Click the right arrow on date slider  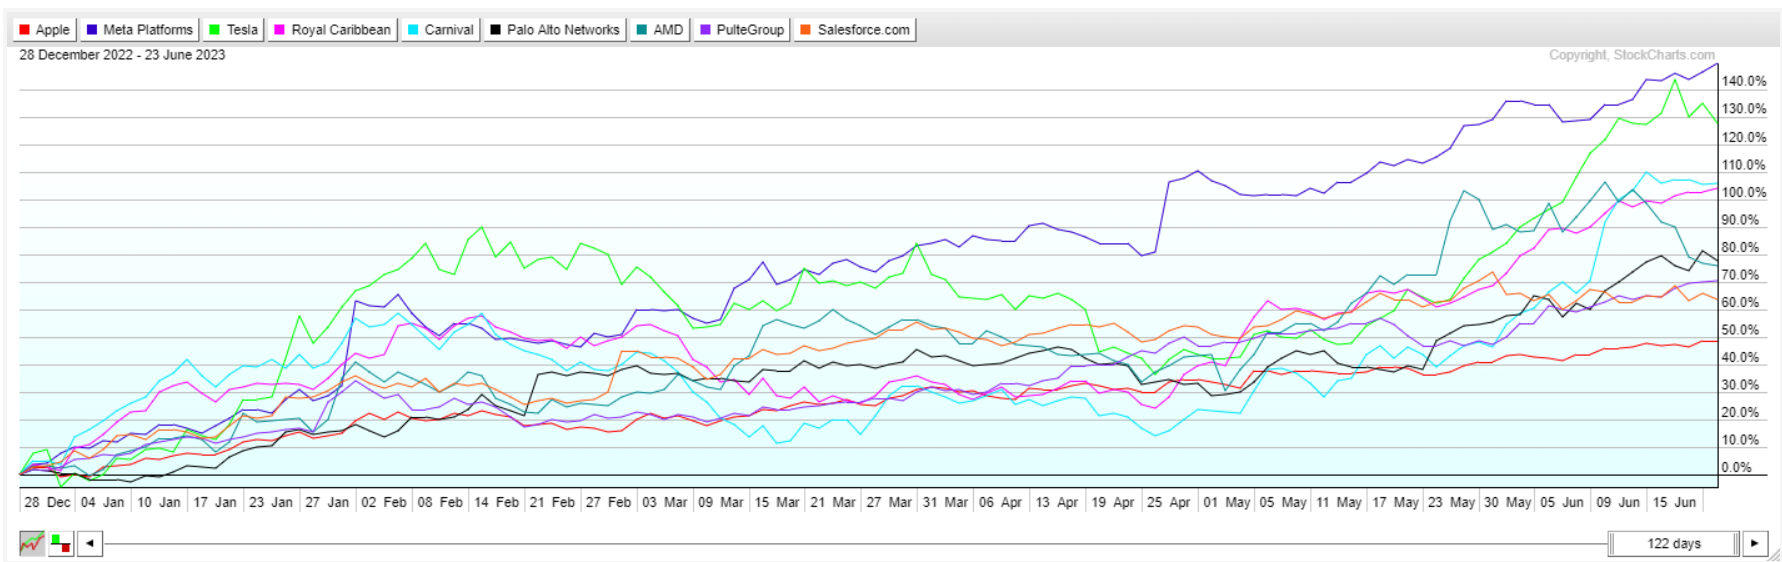[1754, 544]
